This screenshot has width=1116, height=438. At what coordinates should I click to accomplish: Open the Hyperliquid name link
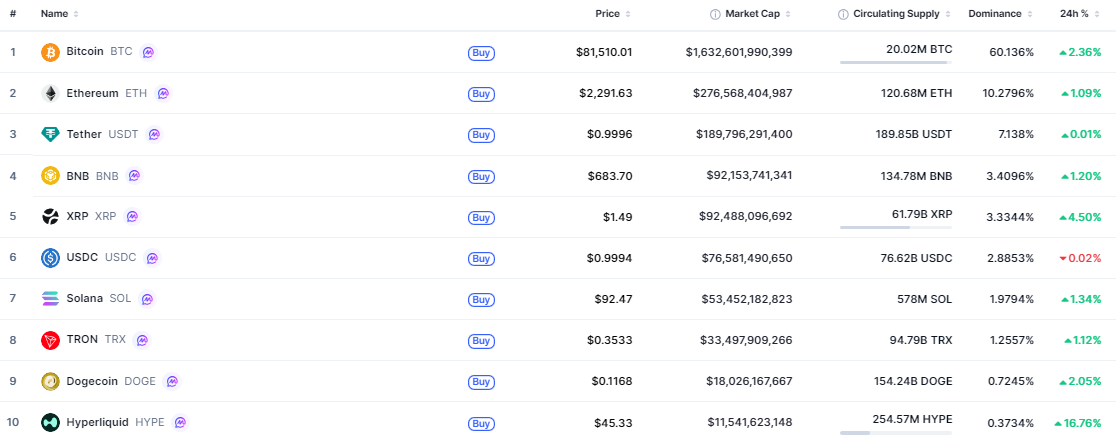tap(98, 422)
